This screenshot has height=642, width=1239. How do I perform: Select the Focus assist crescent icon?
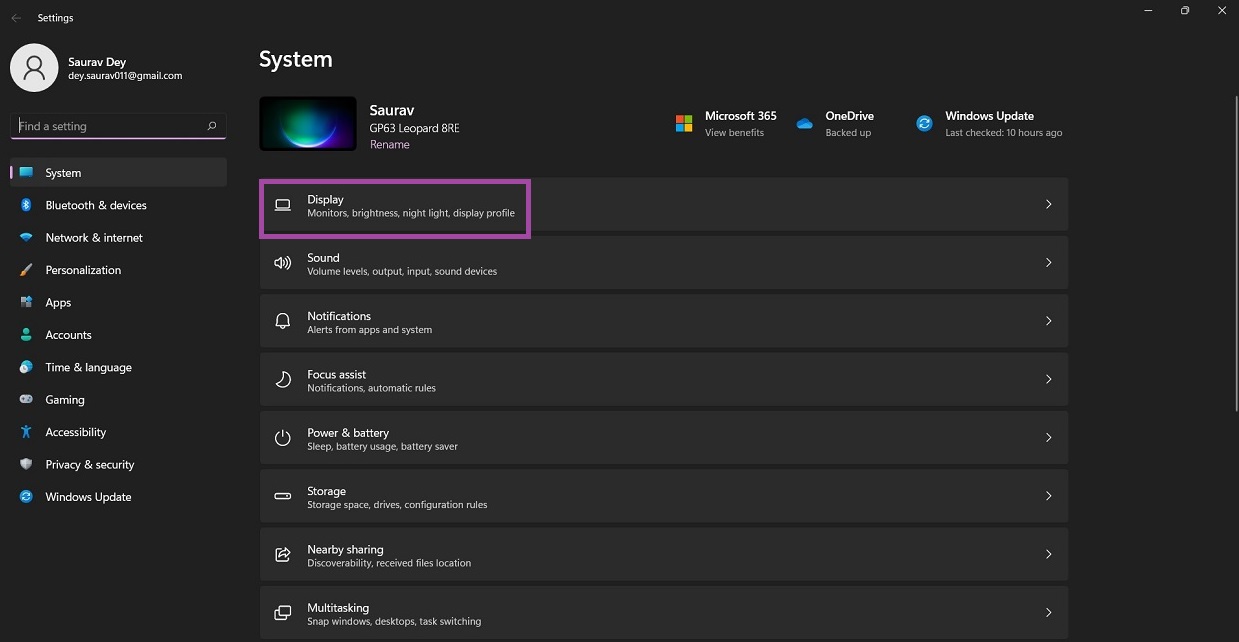tap(282, 379)
